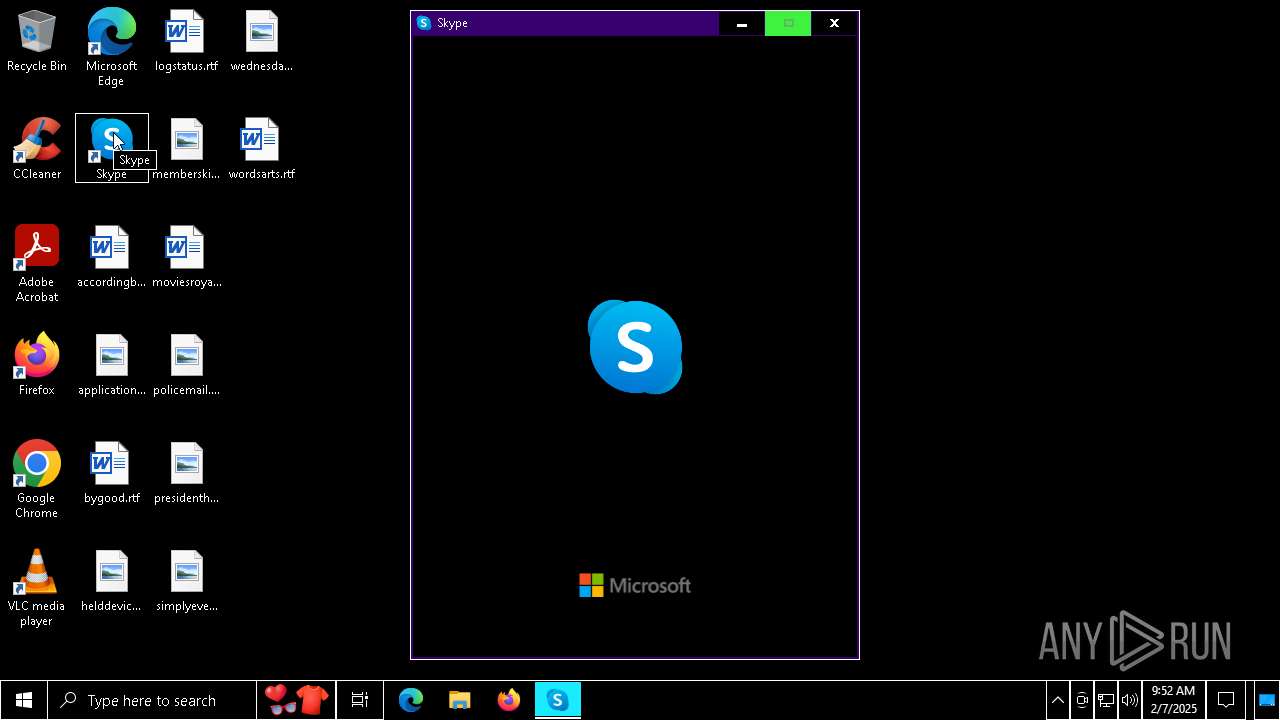
Task: Open network status tray icon
Action: tap(1106, 700)
